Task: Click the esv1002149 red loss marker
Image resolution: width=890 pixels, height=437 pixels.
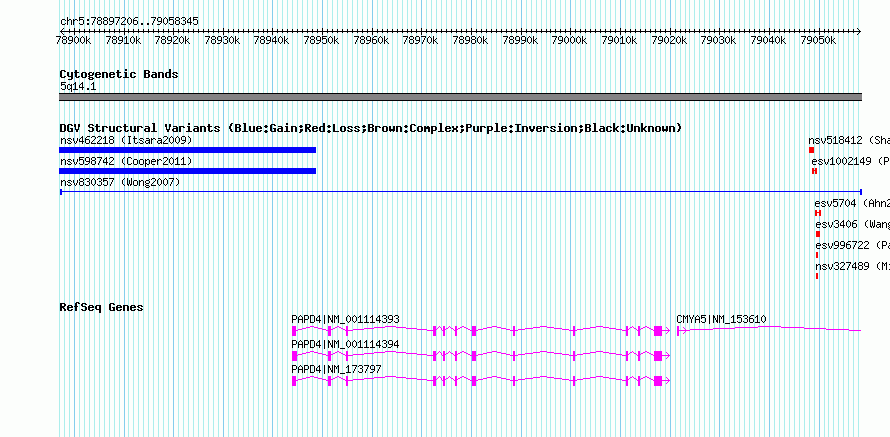Action: (815, 171)
